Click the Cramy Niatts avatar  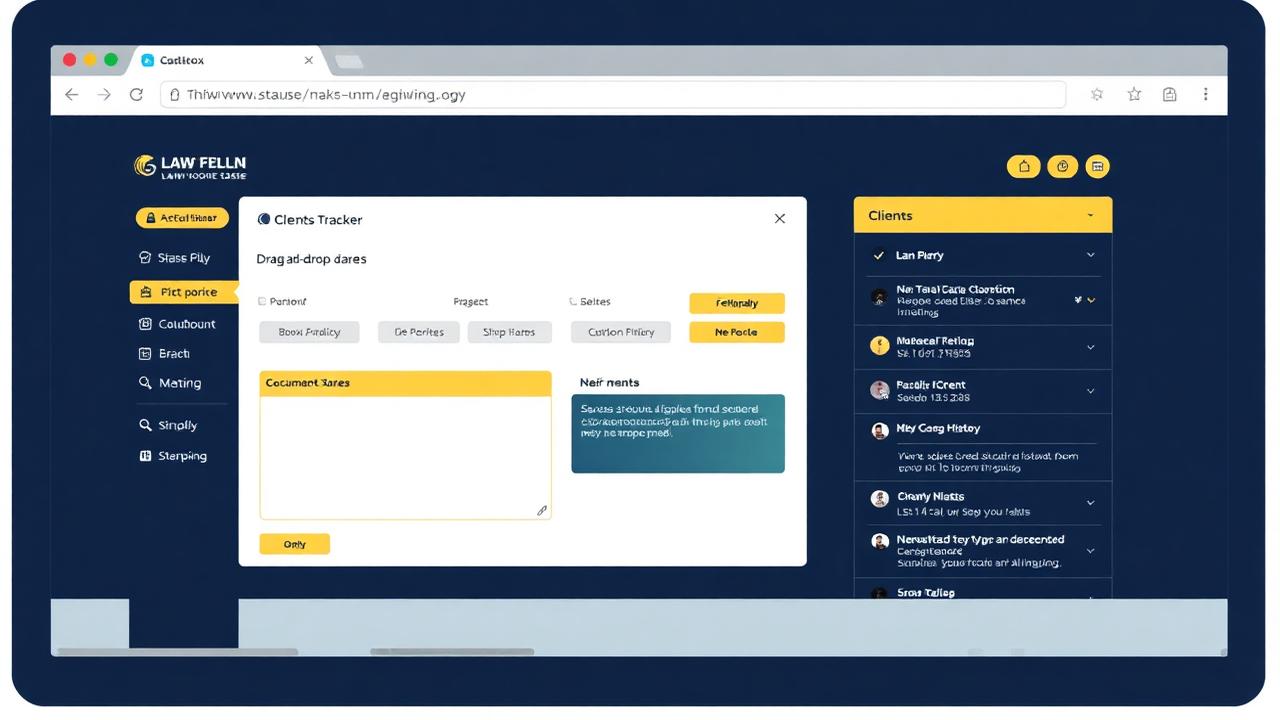(x=880, y=498)
